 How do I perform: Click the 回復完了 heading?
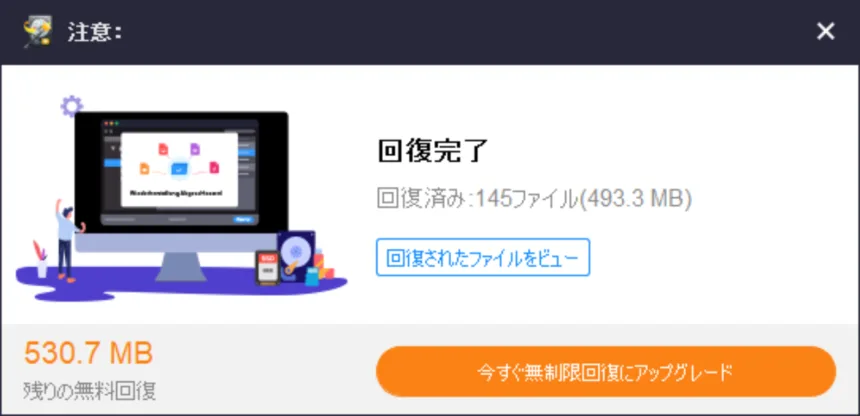click(x=433, y=150)
